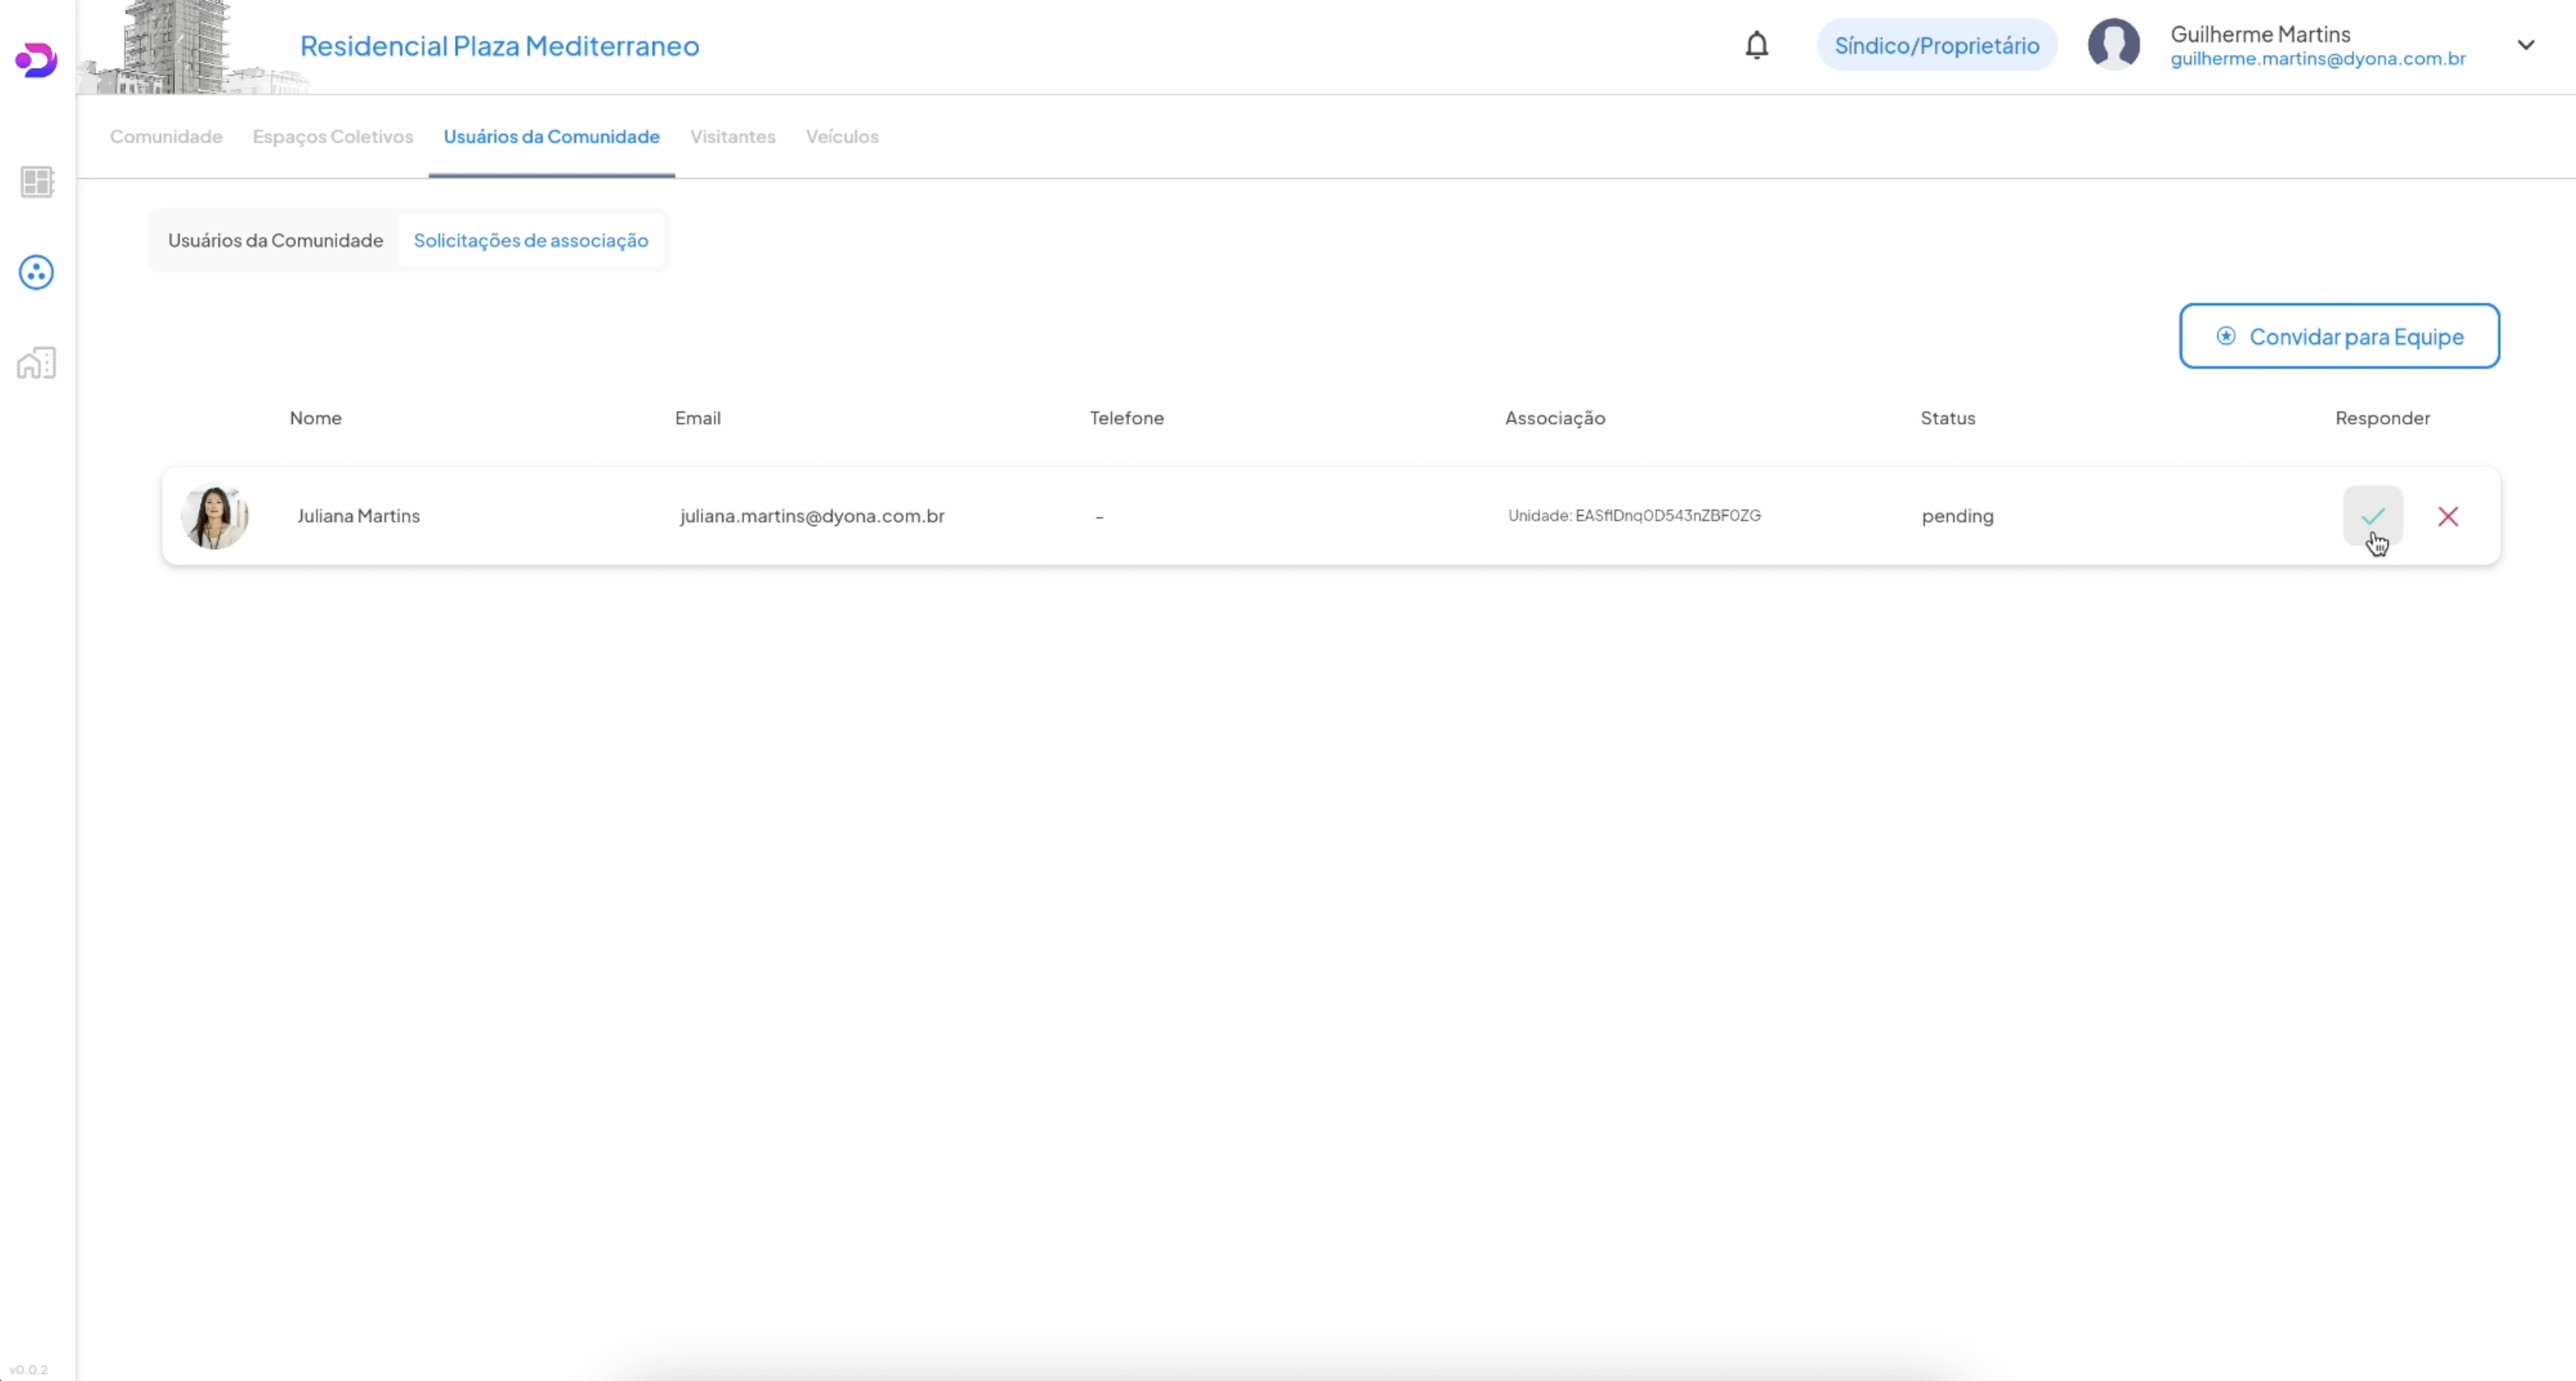The image size is (2576, 1381).
Task: Open the buildings icon in sidebar
Action: (37, 363)
